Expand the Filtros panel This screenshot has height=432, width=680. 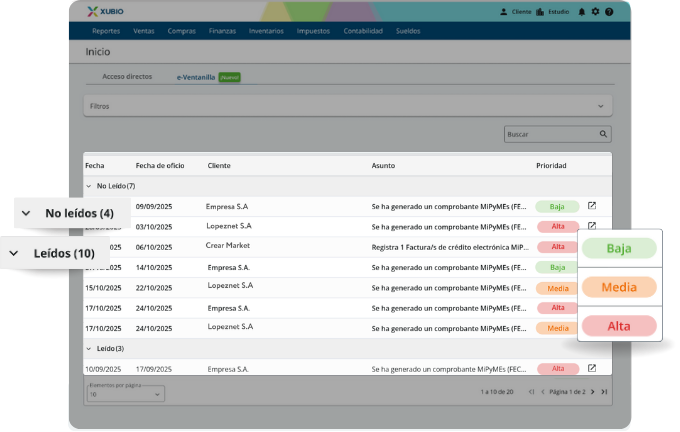(600, 105)
